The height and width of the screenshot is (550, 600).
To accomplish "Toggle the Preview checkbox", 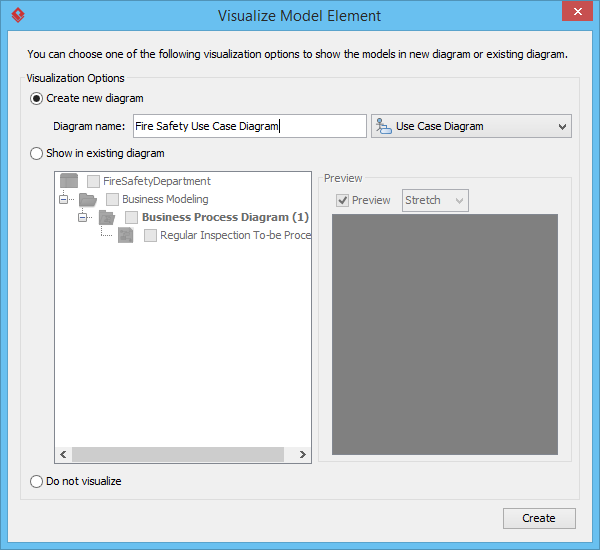I will click(x=342, y=200).
